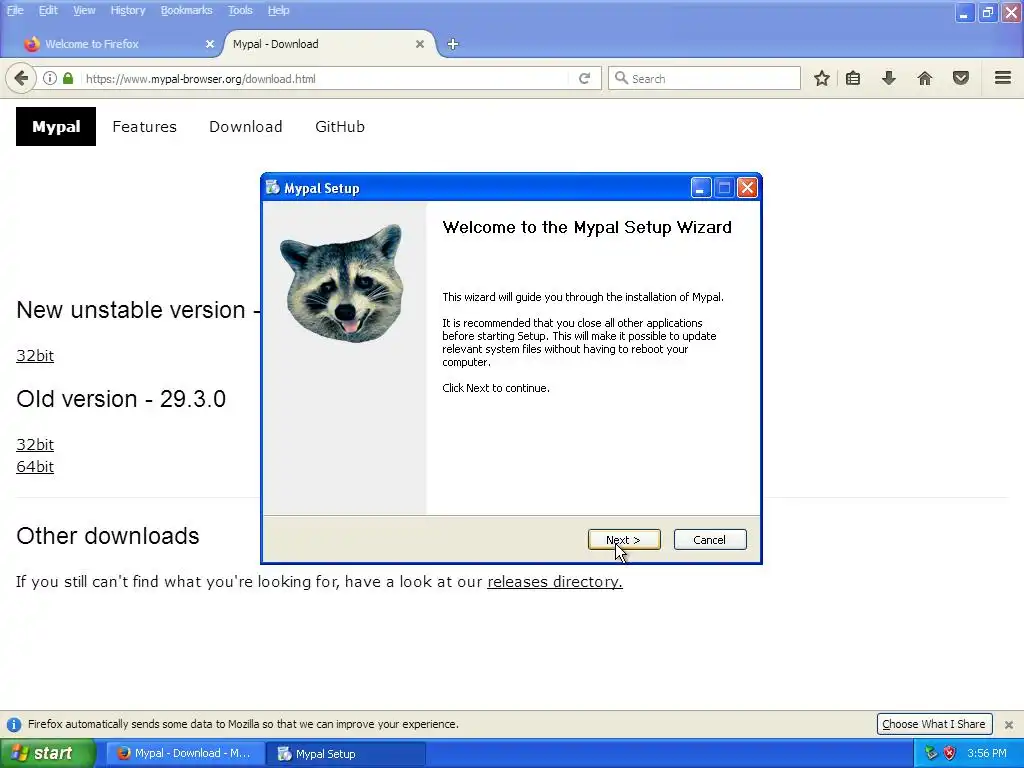The width and height of the screenshot is (1024, 768).
Task: Click Choose What I Share button
Action: tap(935, 724)
